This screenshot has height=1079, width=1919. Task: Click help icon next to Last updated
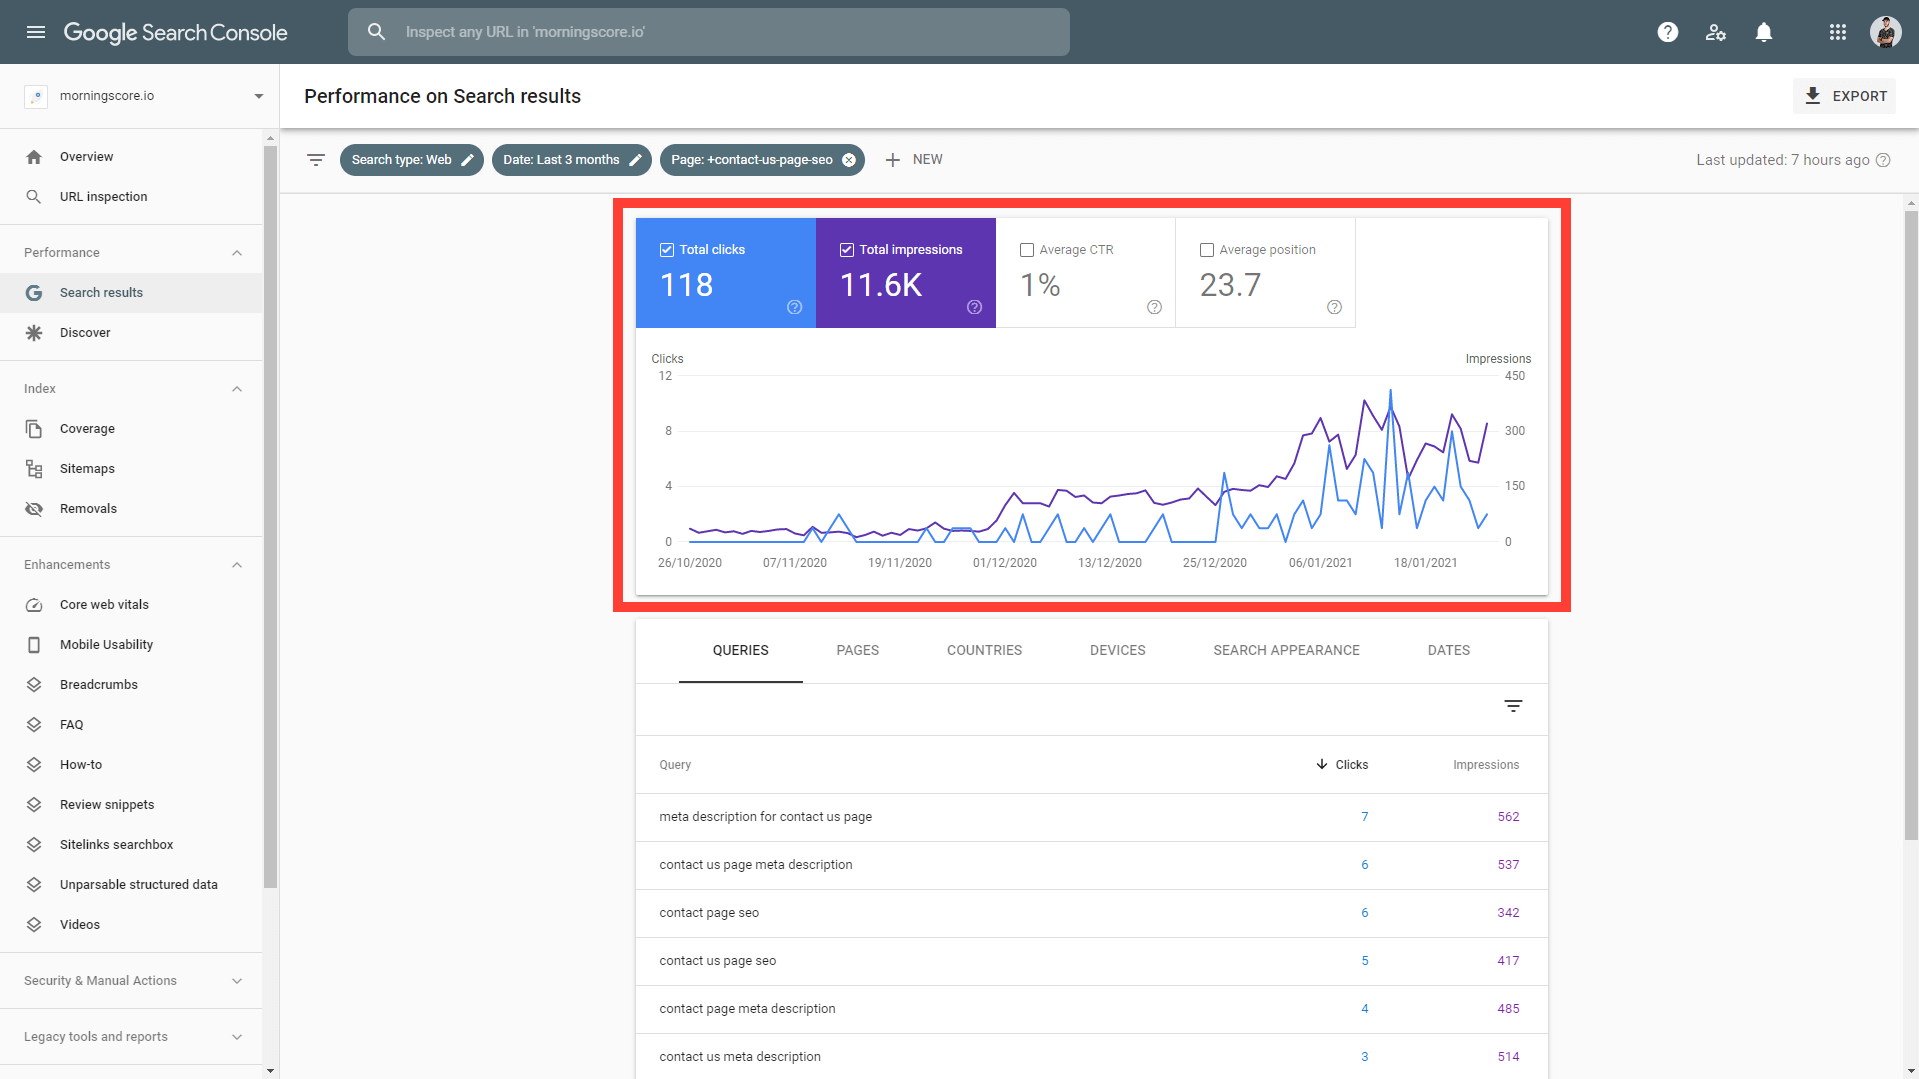click(1883, 160)
